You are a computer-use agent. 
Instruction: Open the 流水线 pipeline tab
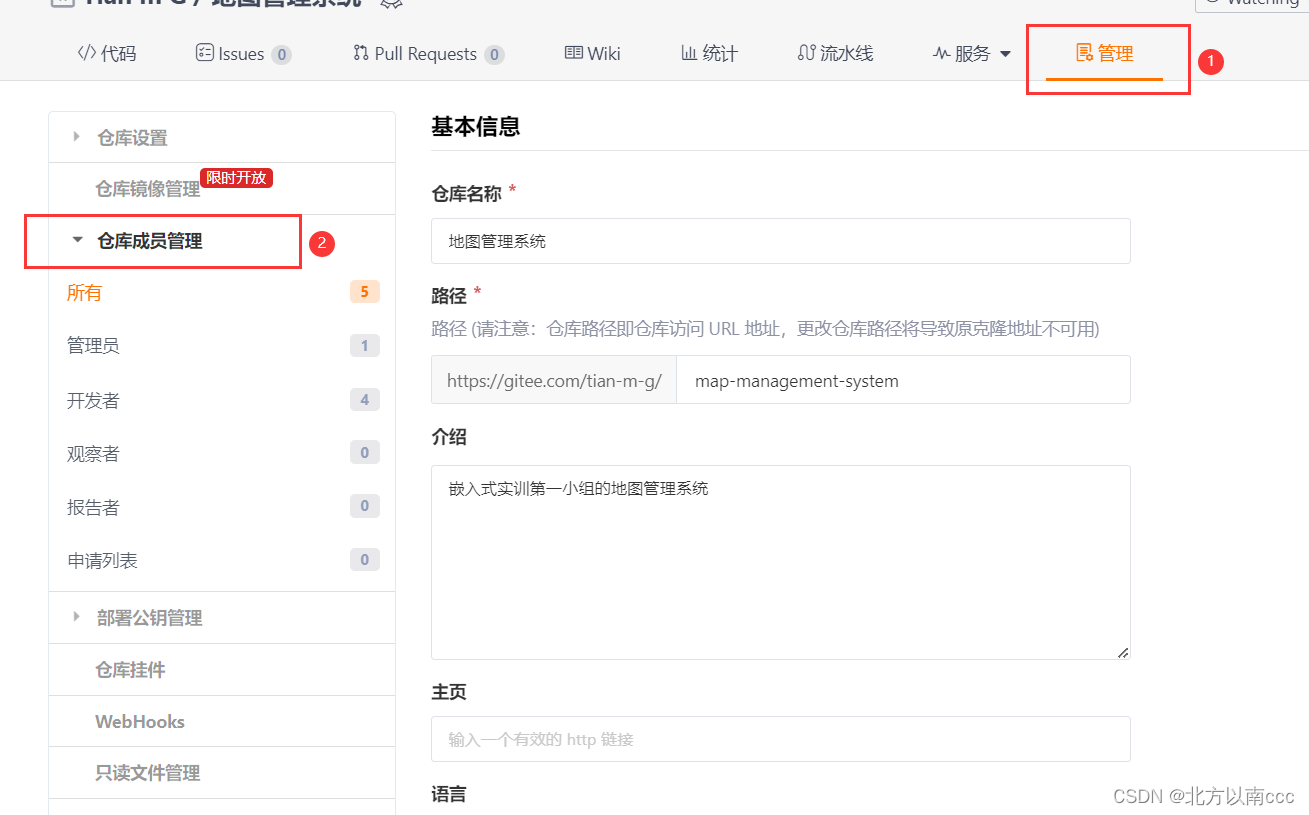835,53
